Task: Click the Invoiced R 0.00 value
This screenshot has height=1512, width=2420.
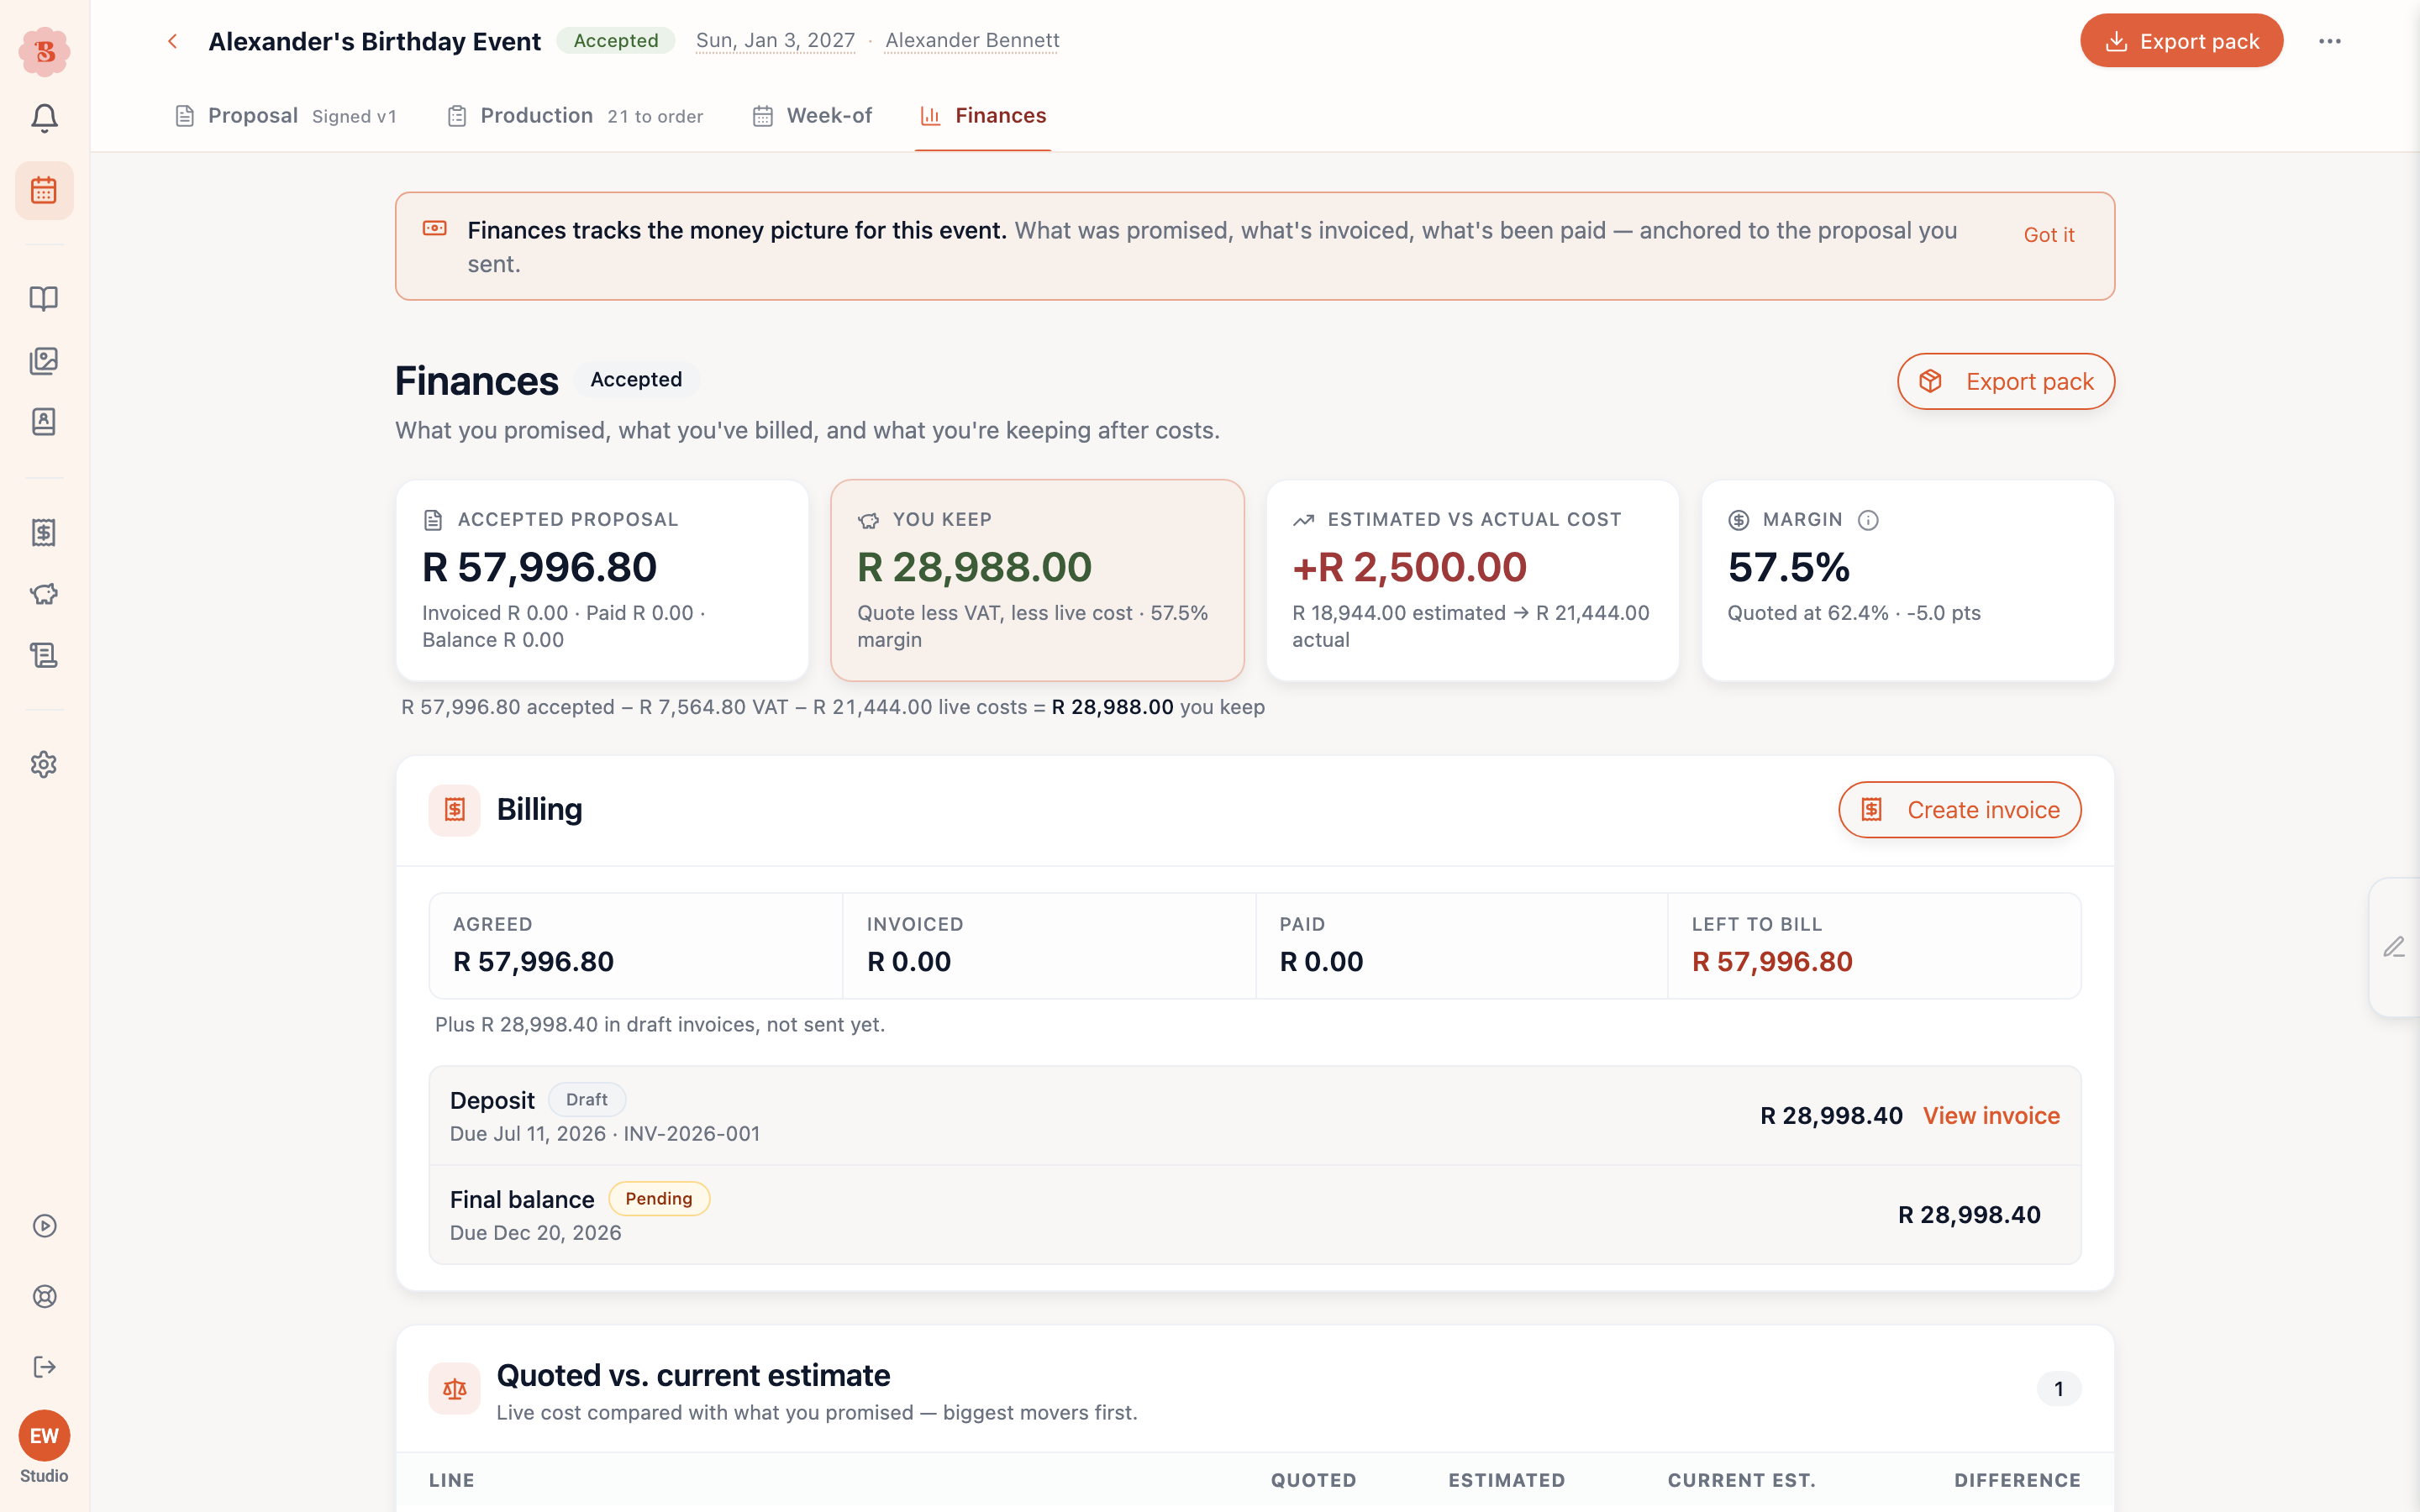Action: [x=909, y=961]
